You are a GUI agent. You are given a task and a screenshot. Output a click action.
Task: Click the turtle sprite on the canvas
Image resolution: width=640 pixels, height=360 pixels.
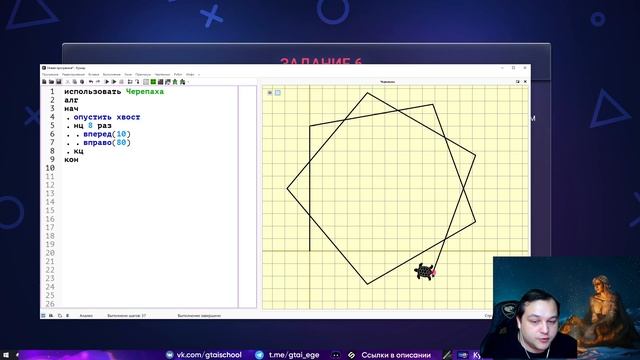[x=425, y=271]
